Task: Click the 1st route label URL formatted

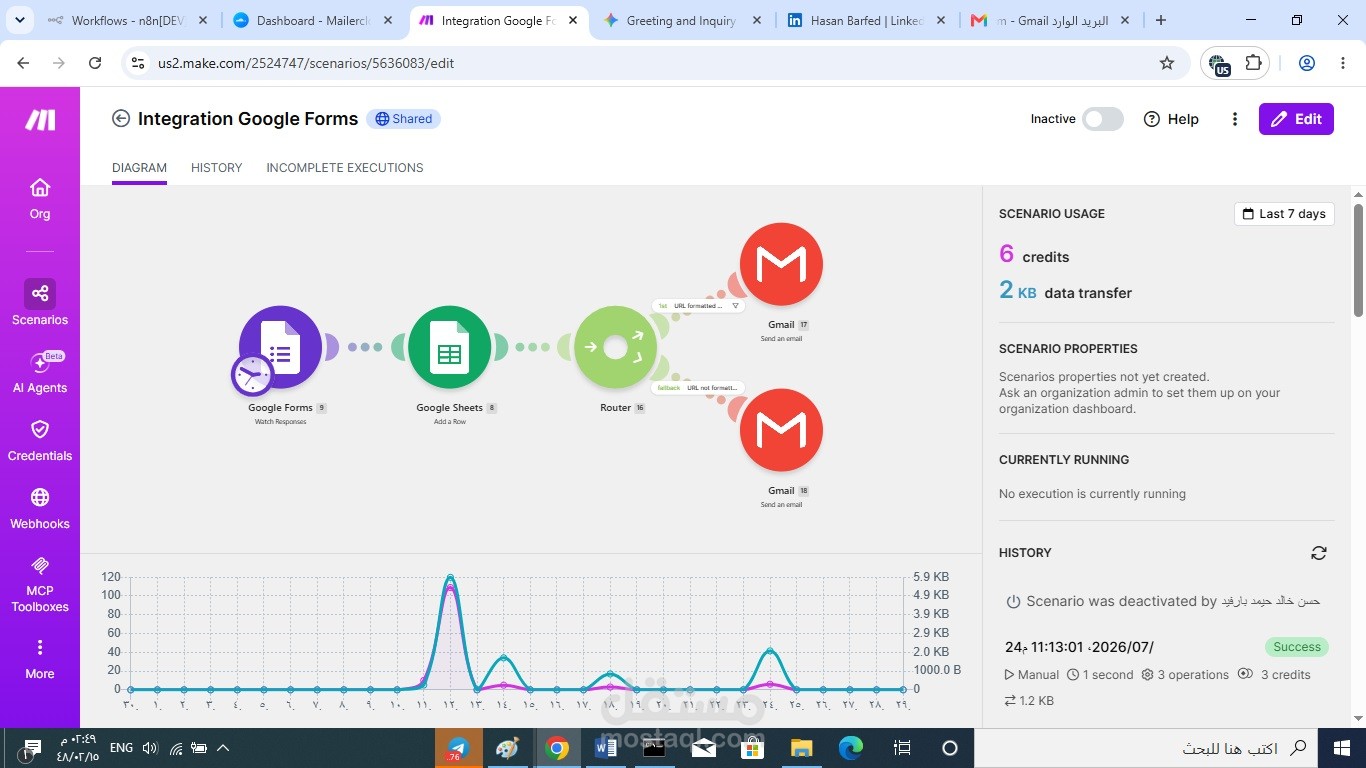Action: 700,306
